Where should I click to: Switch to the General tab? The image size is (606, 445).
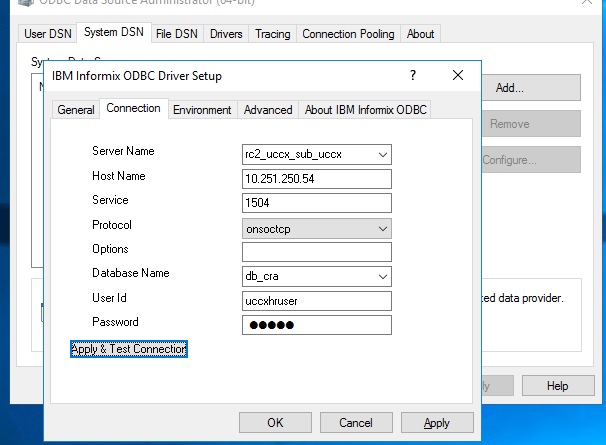pos(75,110)
